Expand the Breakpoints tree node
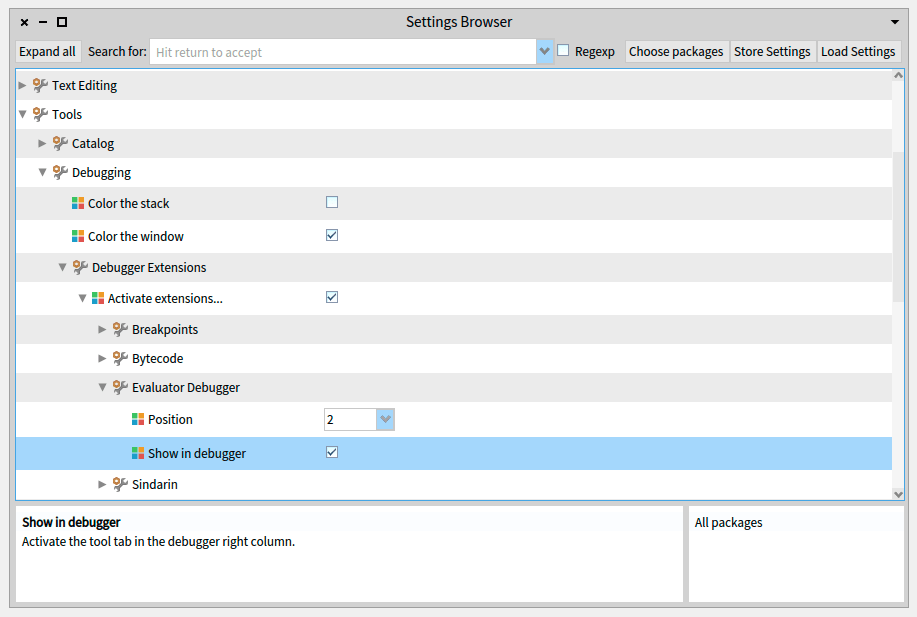 coord(102,330)
